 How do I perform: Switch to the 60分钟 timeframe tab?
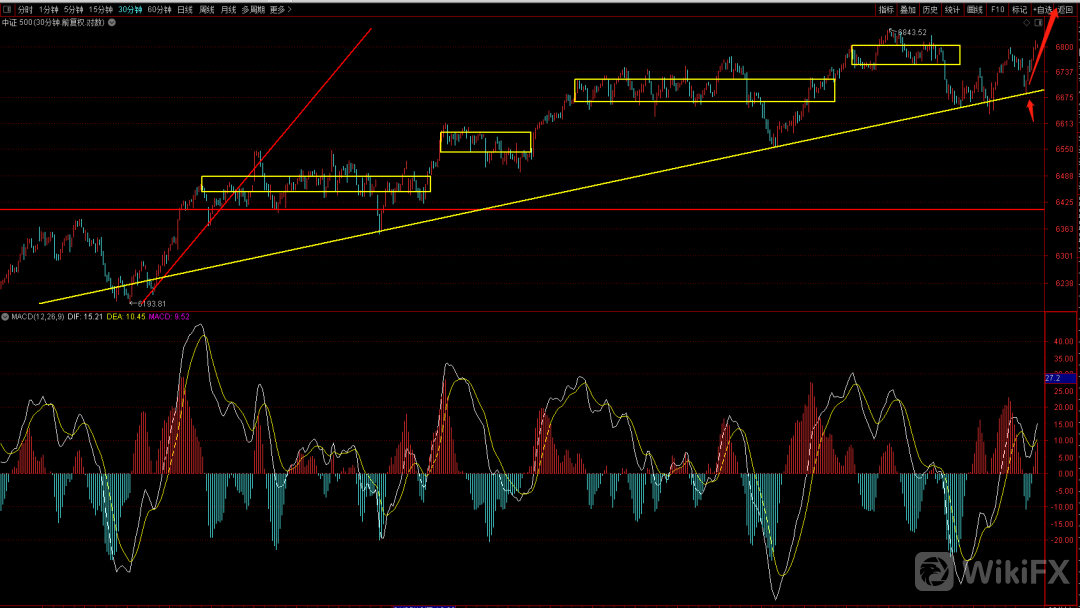coord(158,9)
